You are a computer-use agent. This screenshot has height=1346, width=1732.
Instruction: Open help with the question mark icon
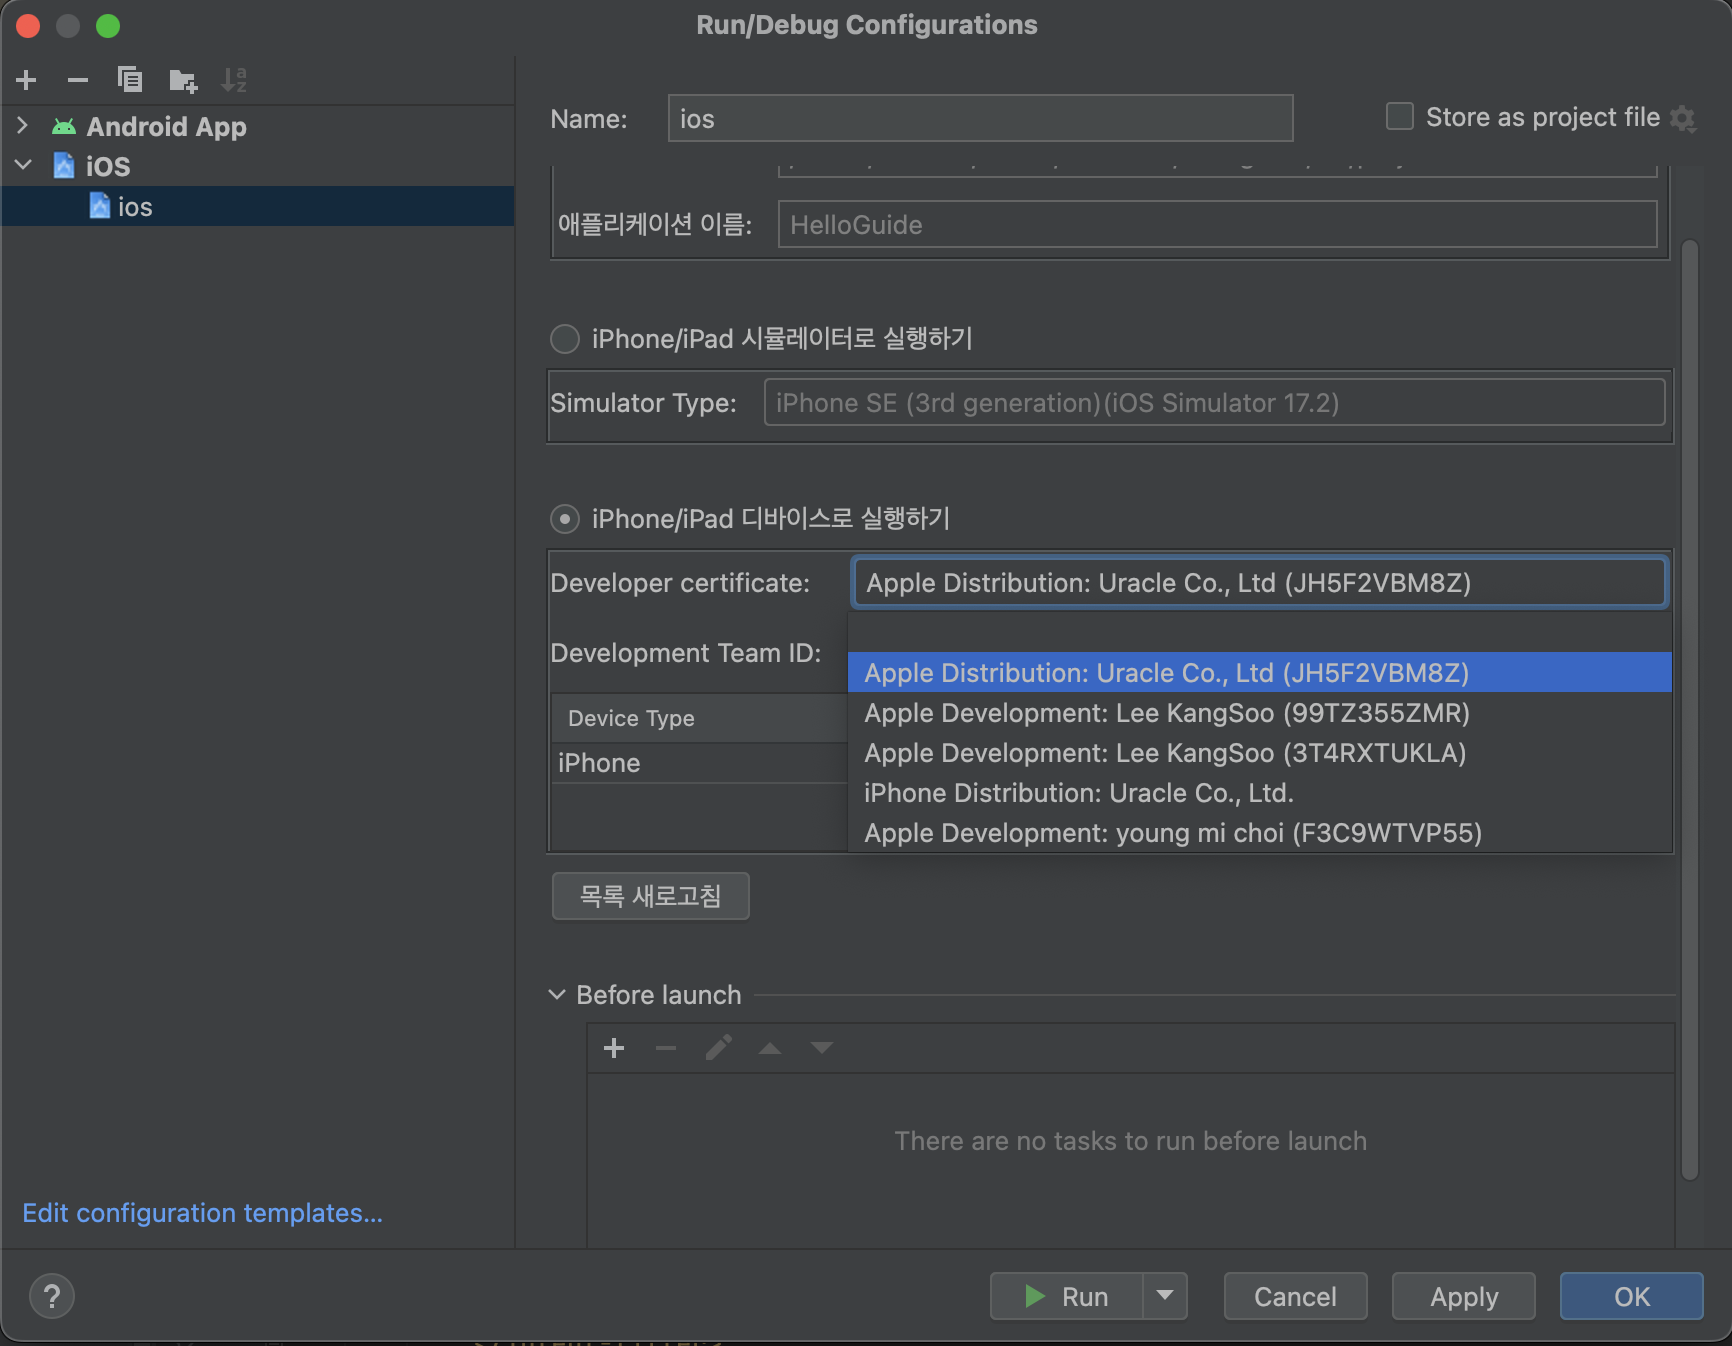coord(52,1297)
